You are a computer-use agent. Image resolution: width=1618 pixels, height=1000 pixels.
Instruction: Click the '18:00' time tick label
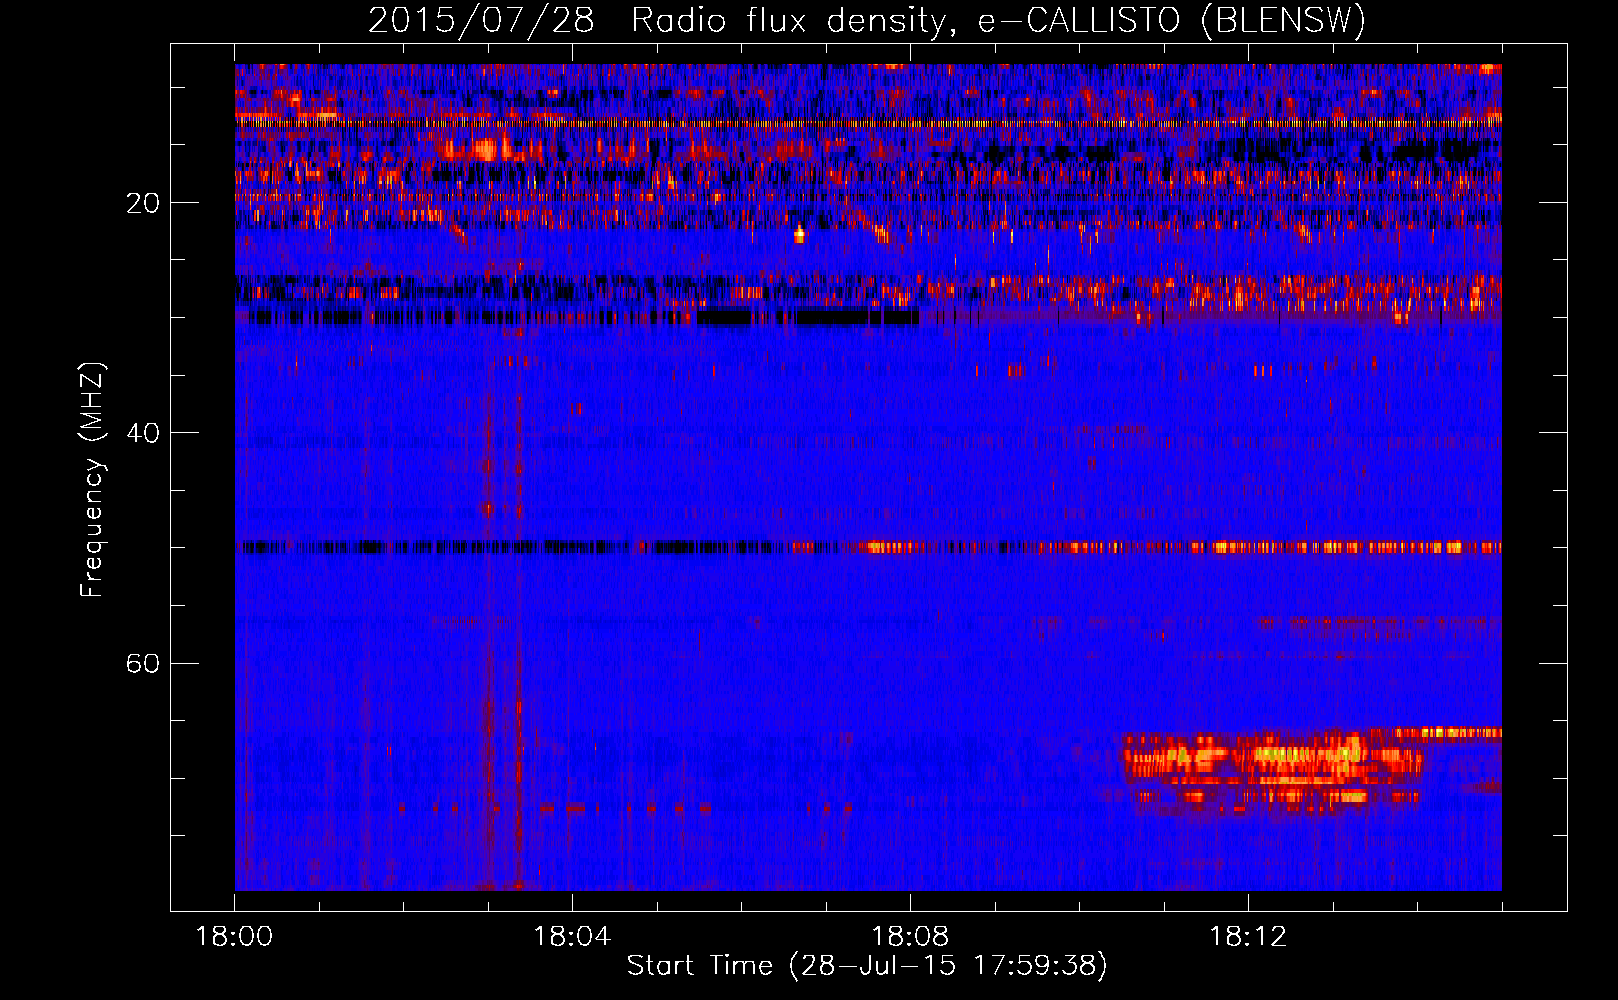[x=234, y=936]
